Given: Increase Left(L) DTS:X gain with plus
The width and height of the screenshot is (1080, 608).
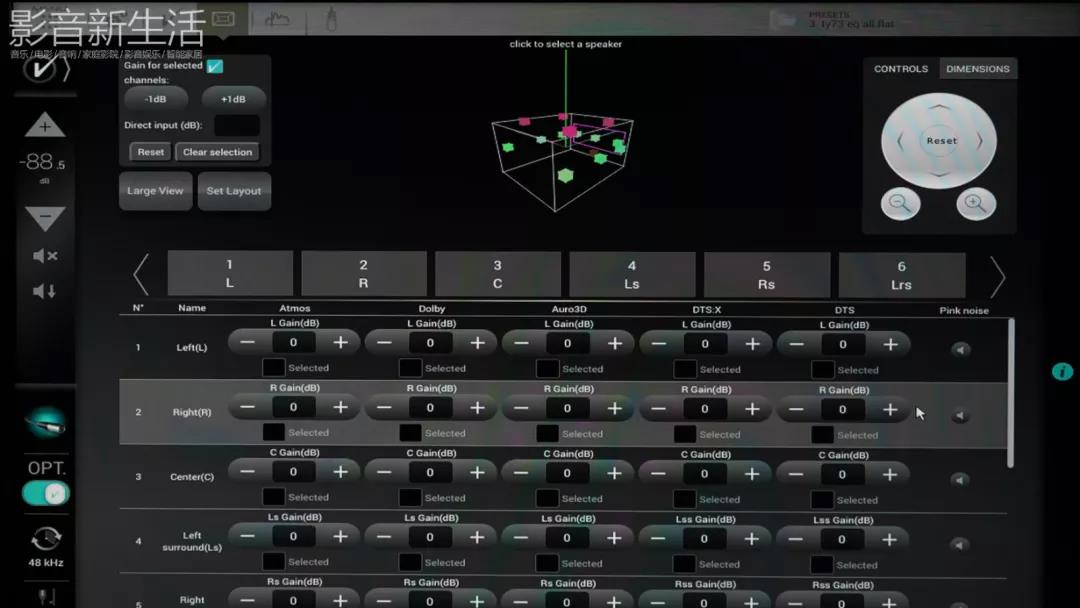Looking at the screenshot, I should 752,344.
